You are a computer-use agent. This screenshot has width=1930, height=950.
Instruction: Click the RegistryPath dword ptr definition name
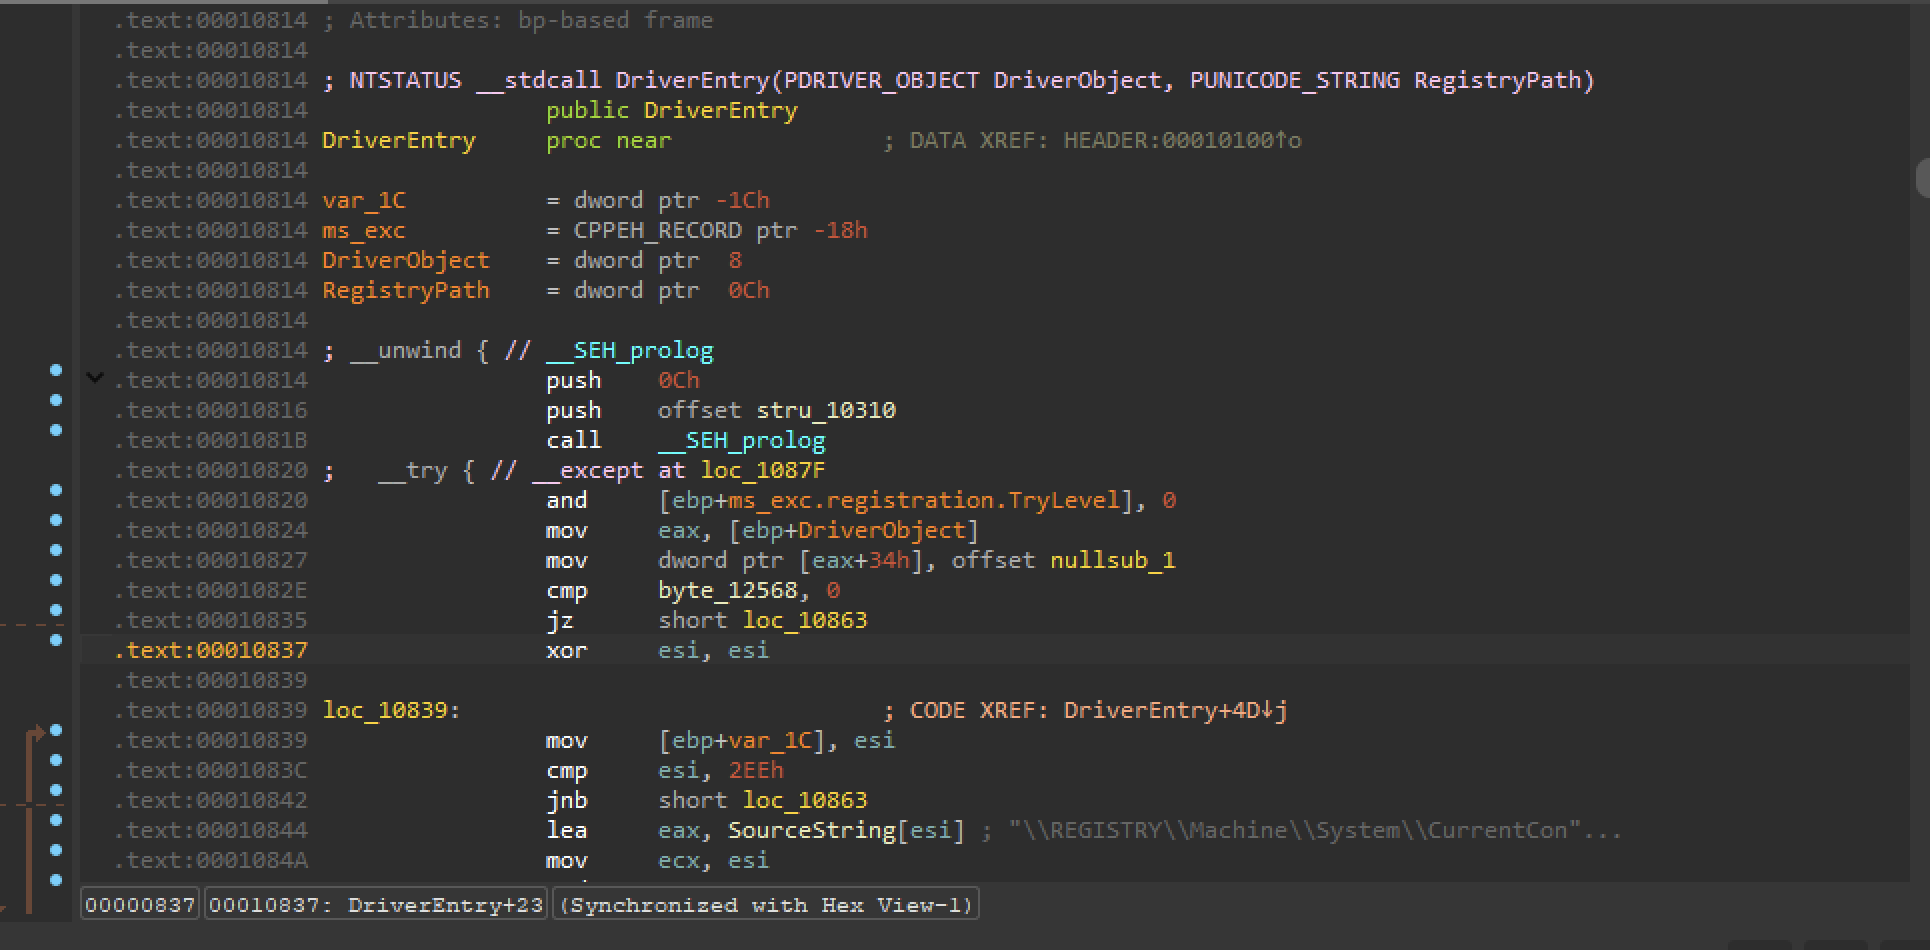point(406,290)
